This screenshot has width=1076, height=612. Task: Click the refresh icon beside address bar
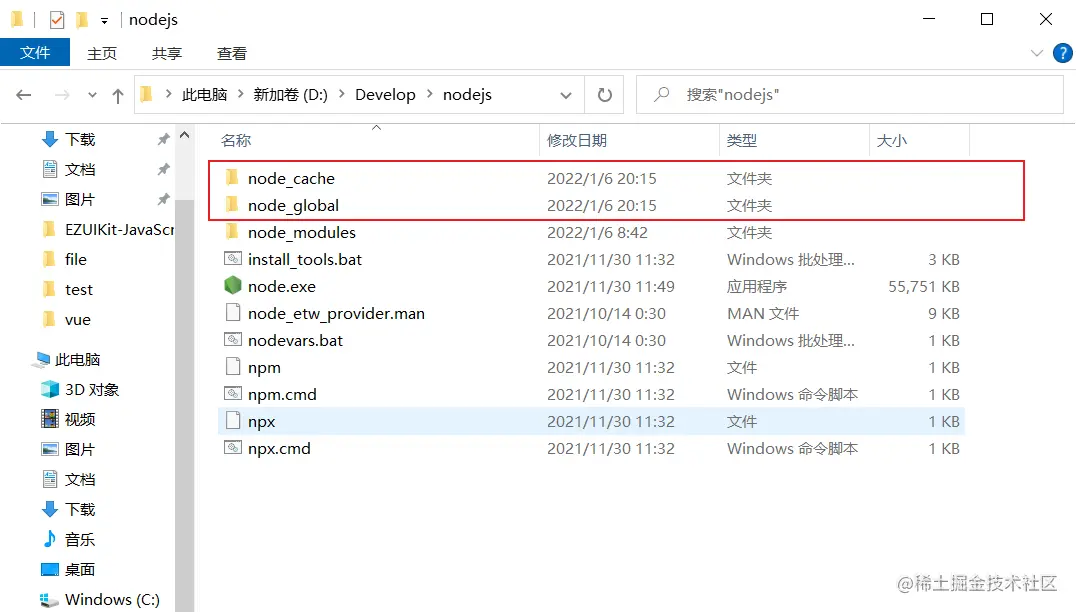click(605, 94)
